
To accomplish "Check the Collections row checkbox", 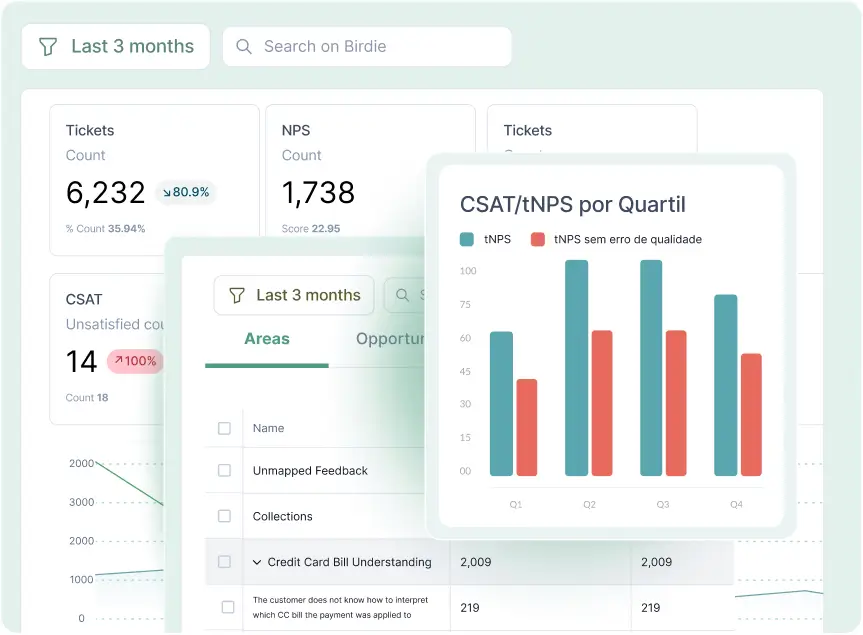I will (224, 516).
